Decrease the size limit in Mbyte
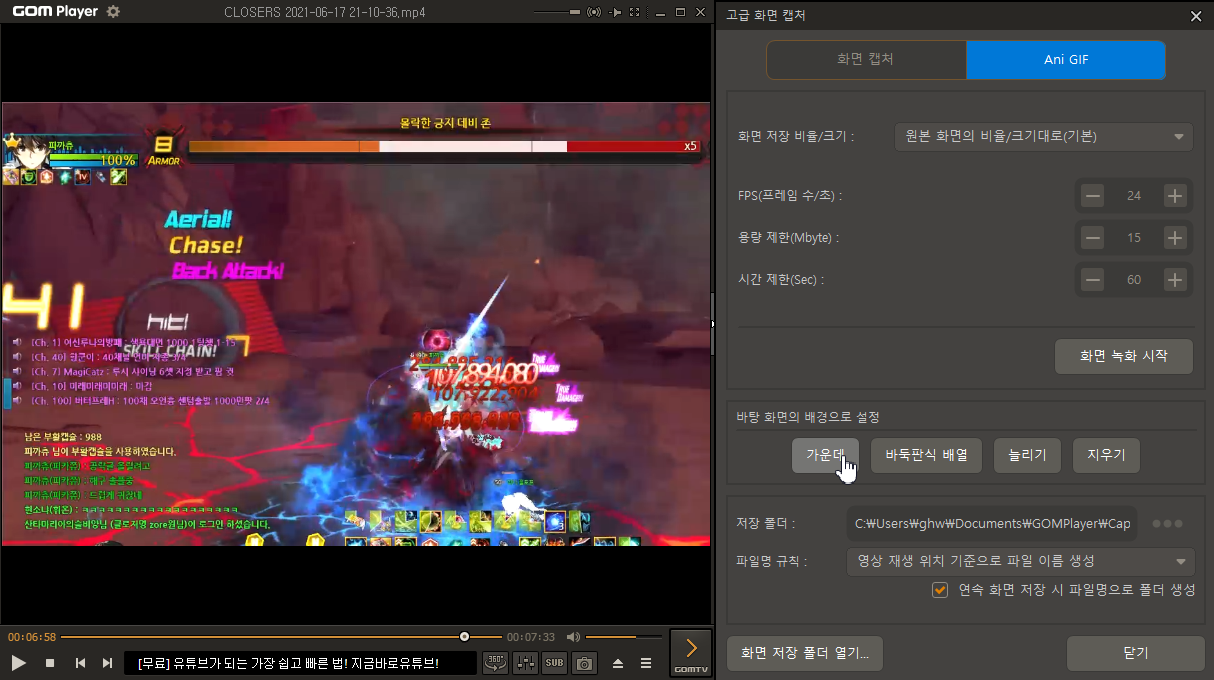This screenshot has height=680, width=1214. point(1093,238)
